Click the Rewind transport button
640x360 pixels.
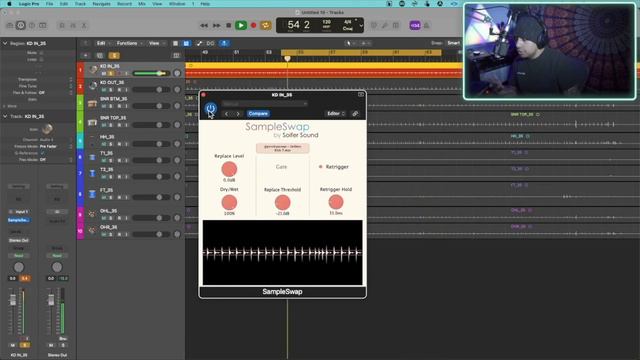click(x=204, y=25)
